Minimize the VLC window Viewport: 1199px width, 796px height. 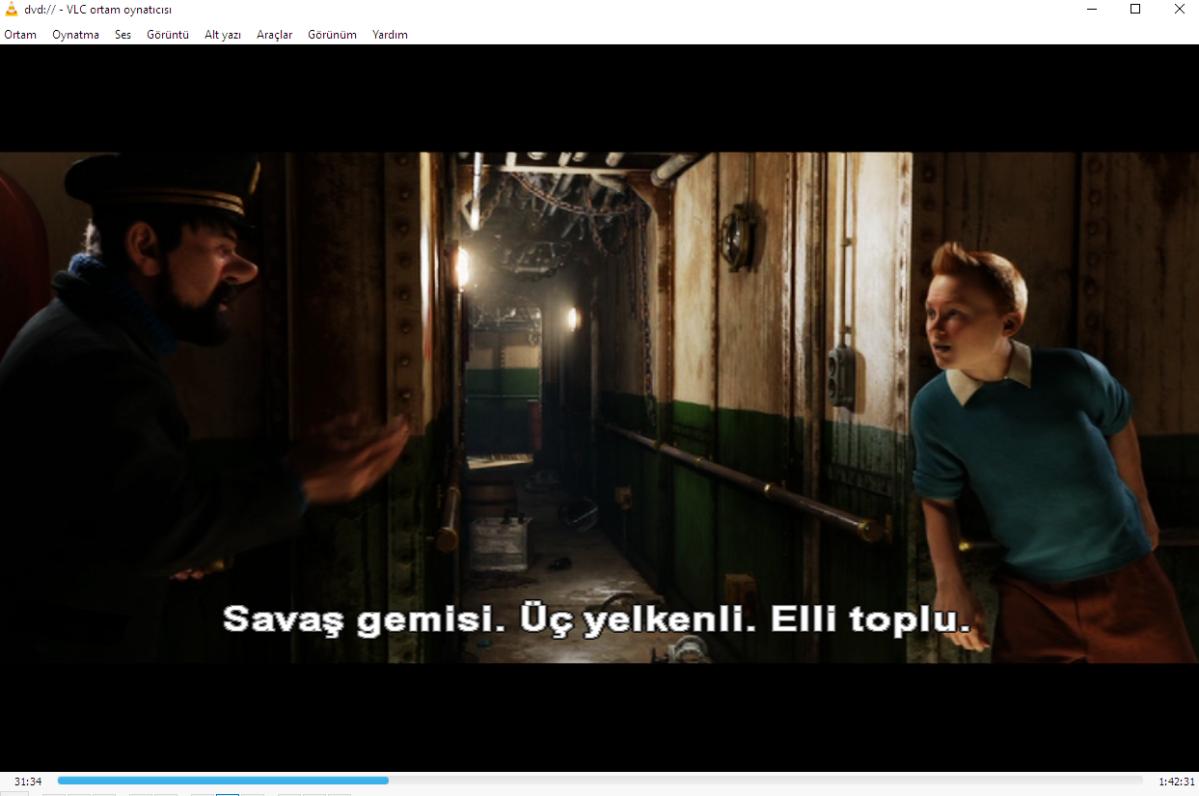coord(1092,9)
